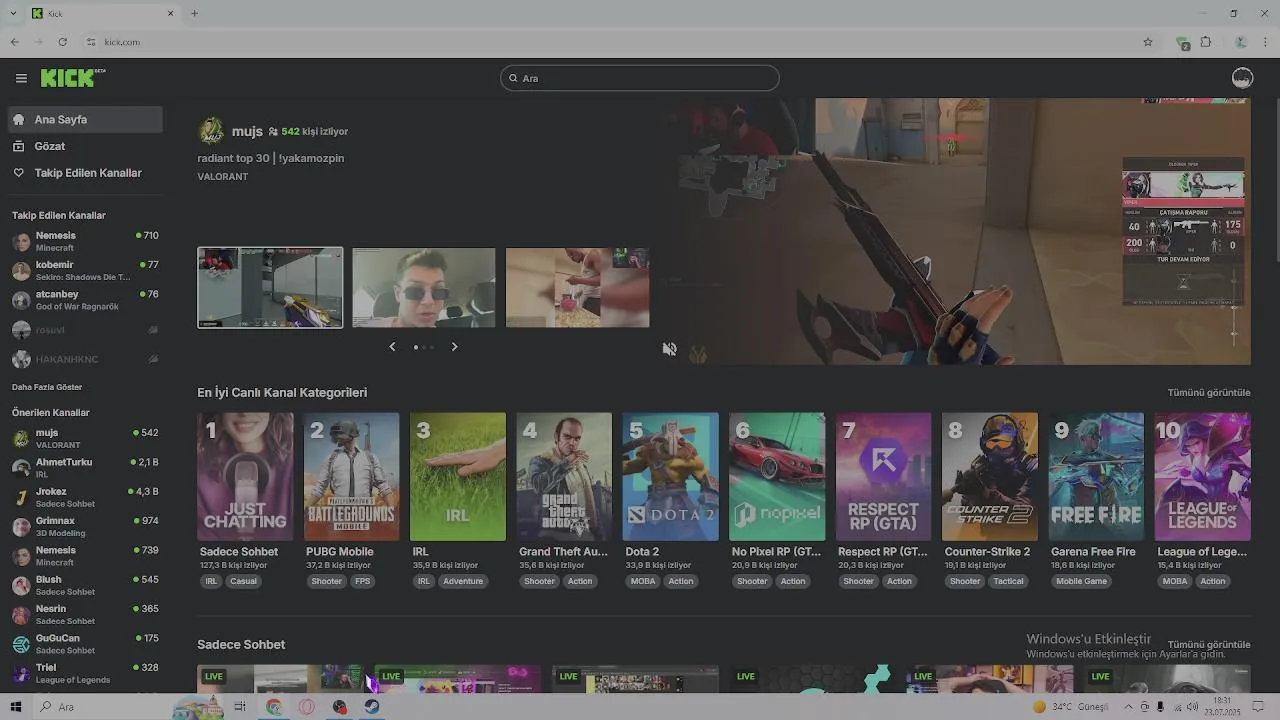Select the Valorant stream carousel thumbnail

[270, 288]
